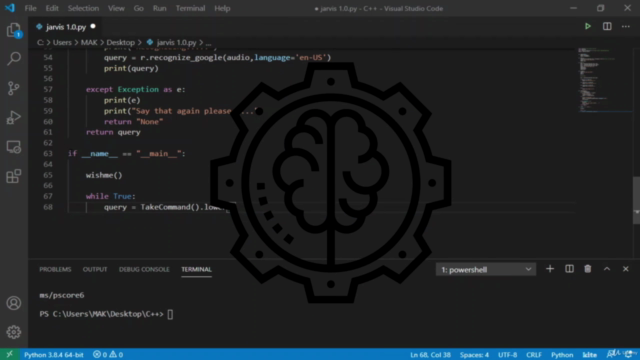640x360 pixels.
Task: Select the Python 3.8.4 64-bit interpreter
Action: tap(53, 355)
